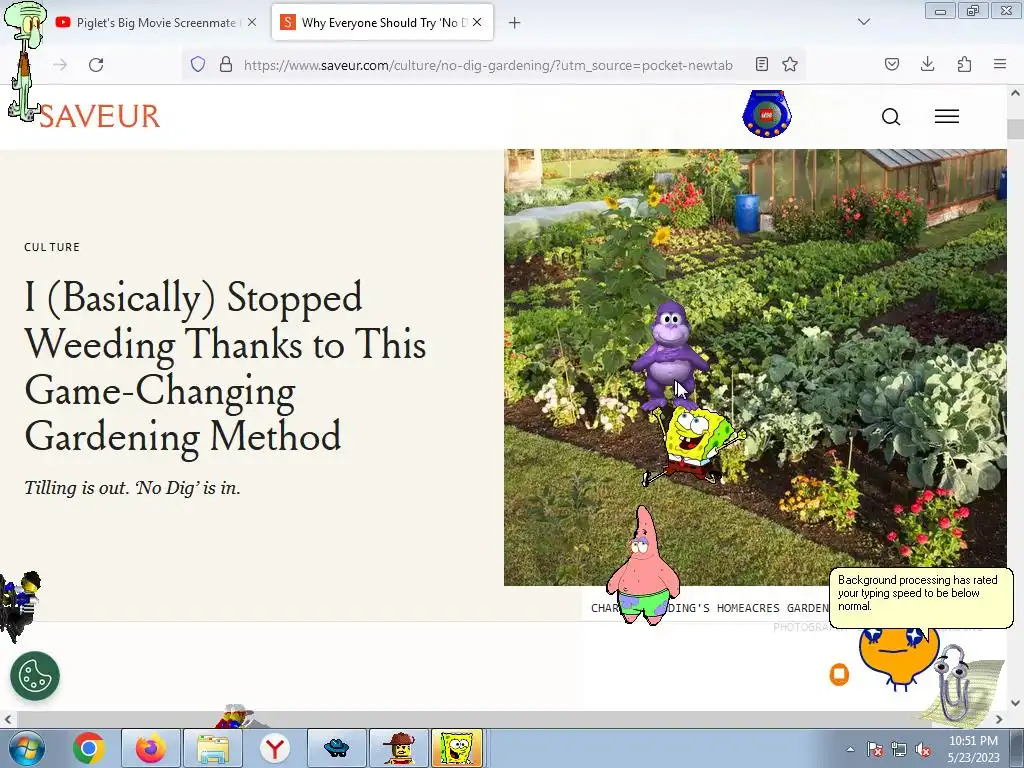Click the blue LEGO gadget screenmate
This screenshot has width=1024, height=768.
pyautogui.click(x=767, y=114)
